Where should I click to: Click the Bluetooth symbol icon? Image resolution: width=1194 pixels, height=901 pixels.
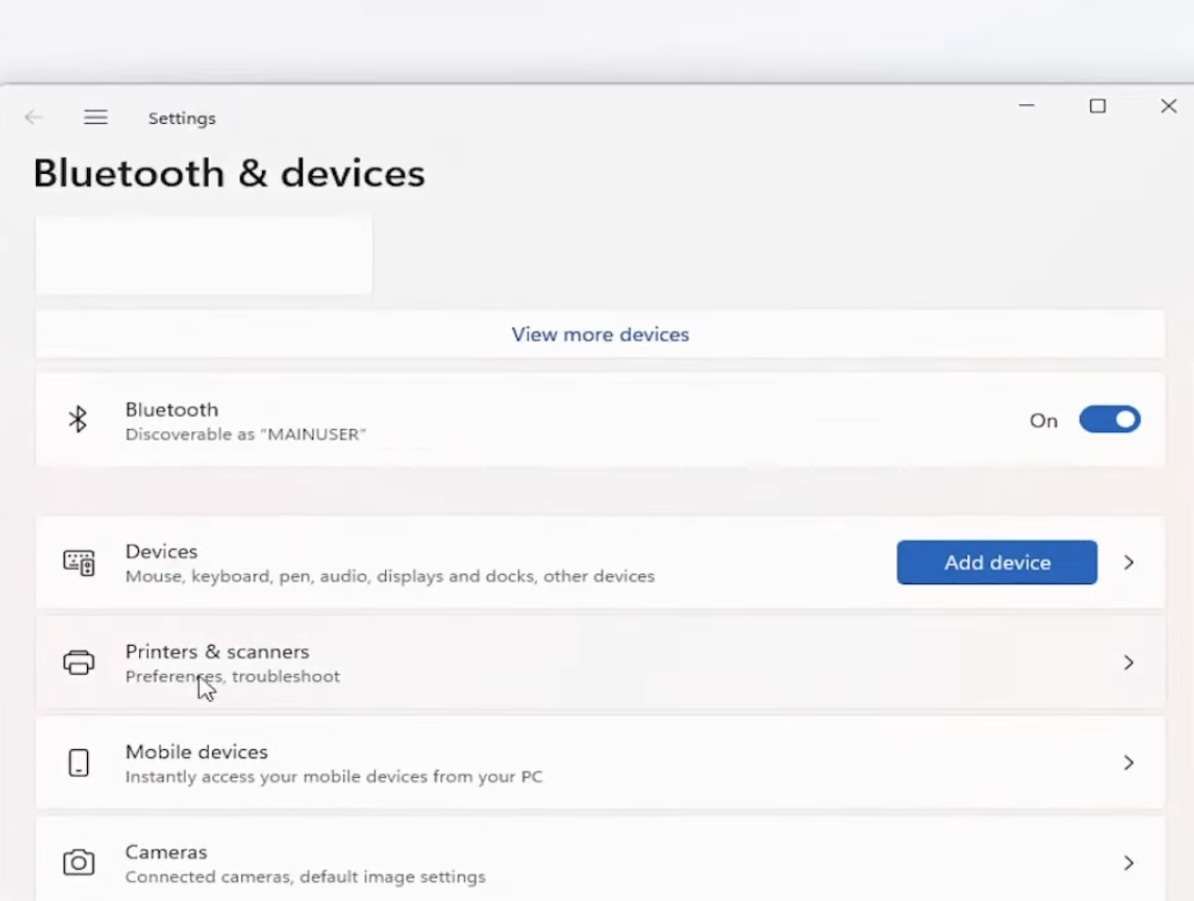78,420
